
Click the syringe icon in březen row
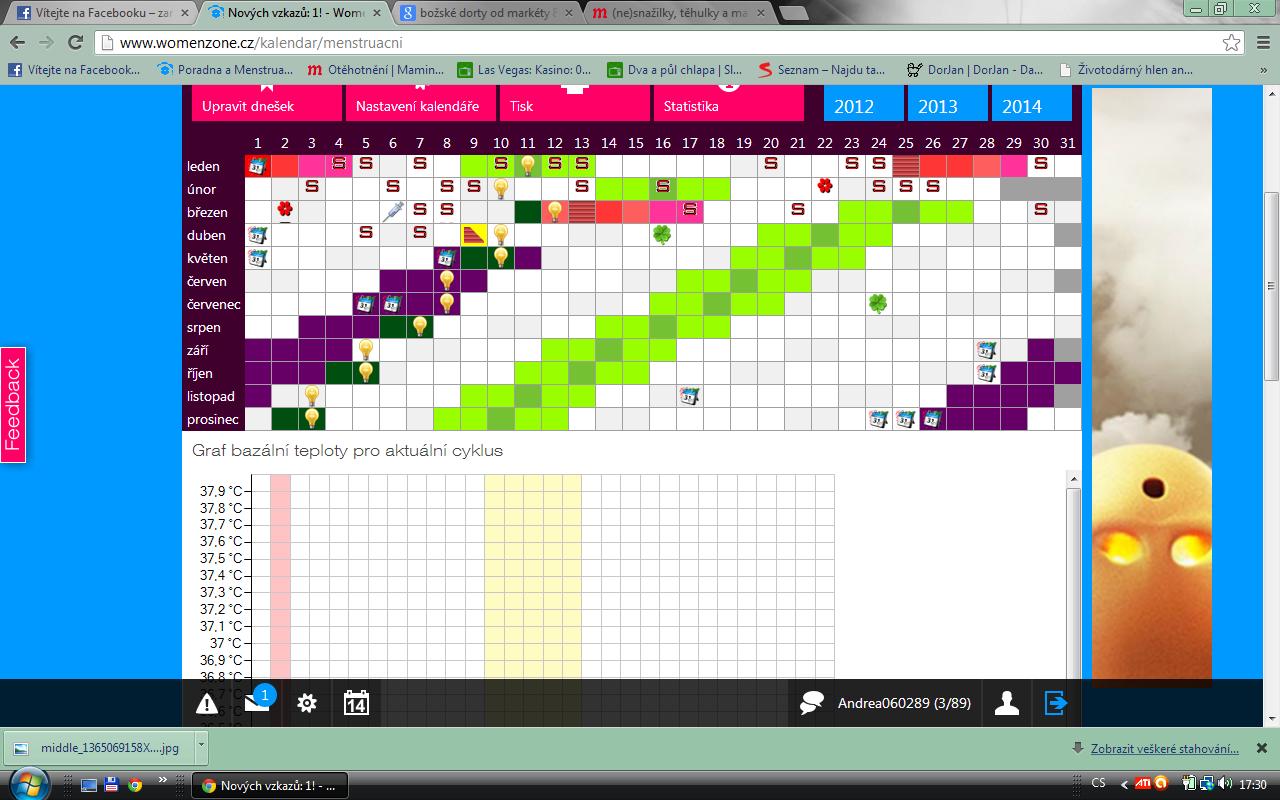click(x=393, y=212)
